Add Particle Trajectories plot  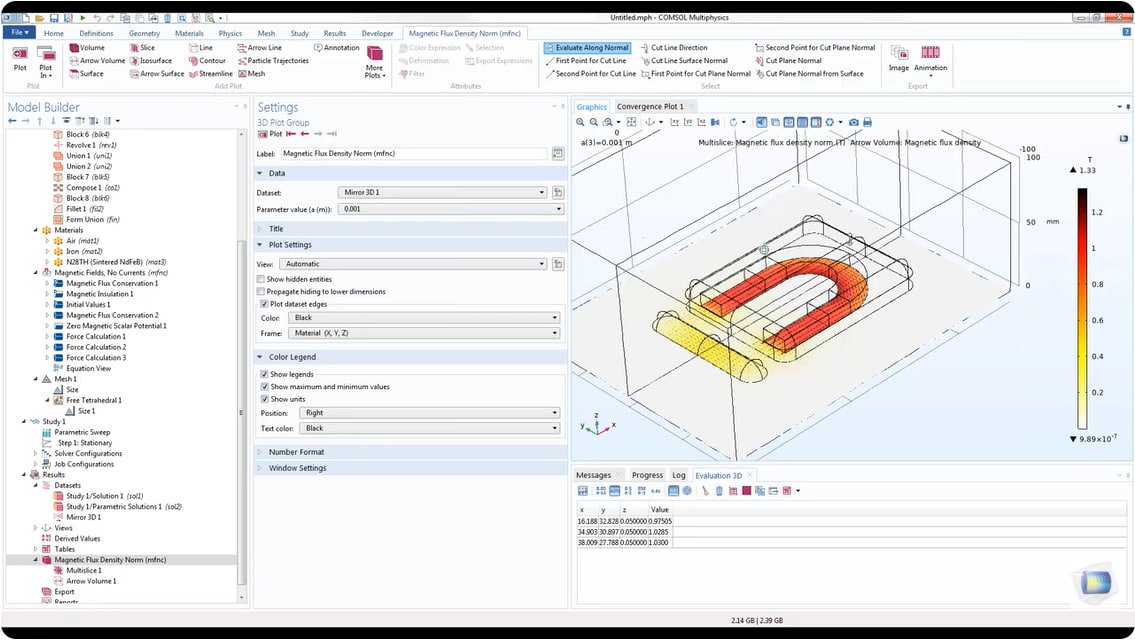point(273,61)
